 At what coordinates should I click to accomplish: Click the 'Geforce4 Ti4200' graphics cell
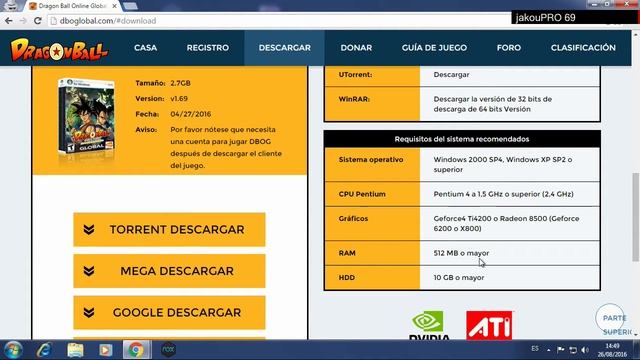510,224
